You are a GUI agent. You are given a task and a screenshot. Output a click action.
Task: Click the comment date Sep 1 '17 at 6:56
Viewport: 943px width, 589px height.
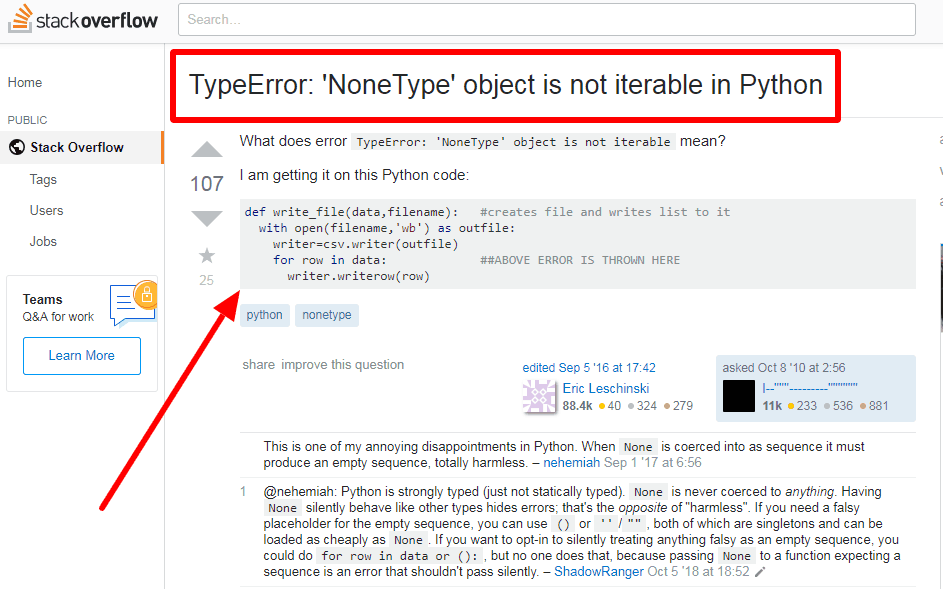653,463
